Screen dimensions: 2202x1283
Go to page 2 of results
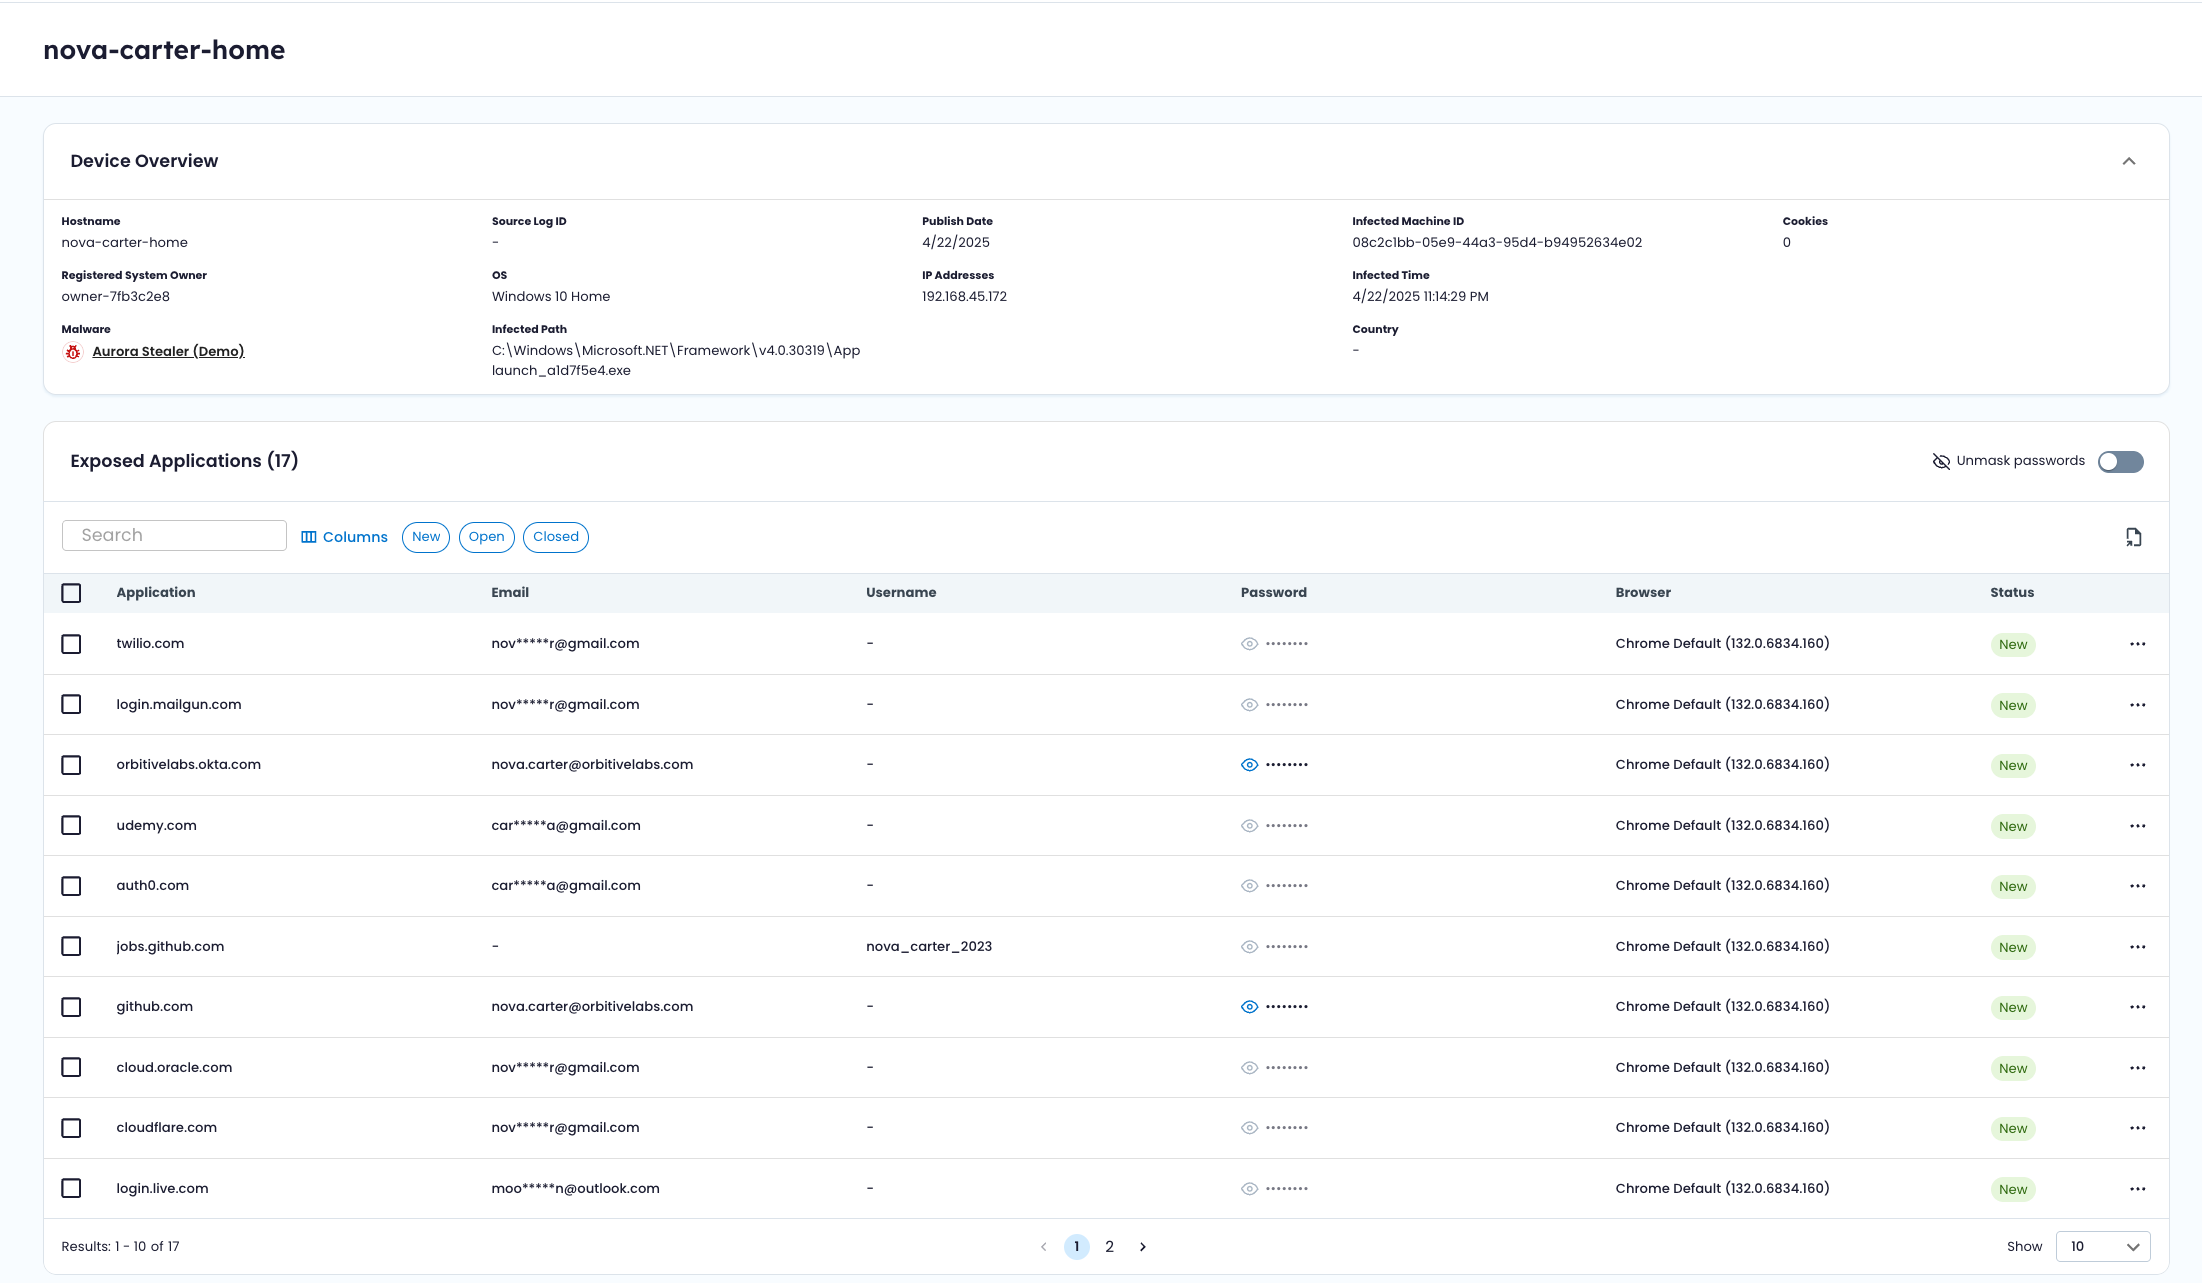tap(1109, 1247)
